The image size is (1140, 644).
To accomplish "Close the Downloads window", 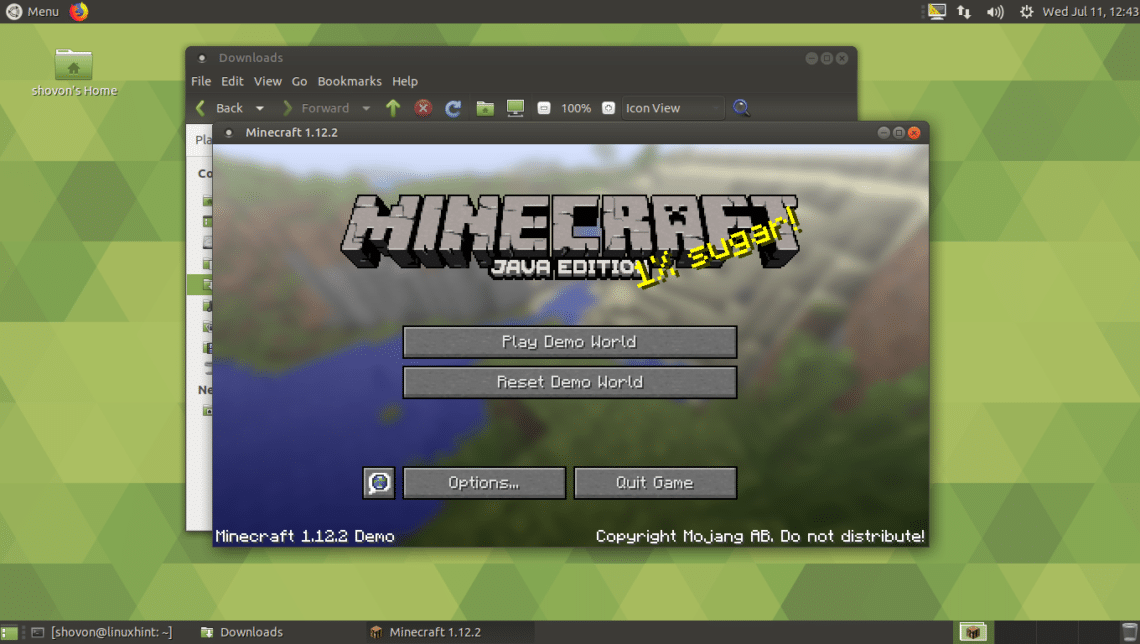I will click(842, 58).
